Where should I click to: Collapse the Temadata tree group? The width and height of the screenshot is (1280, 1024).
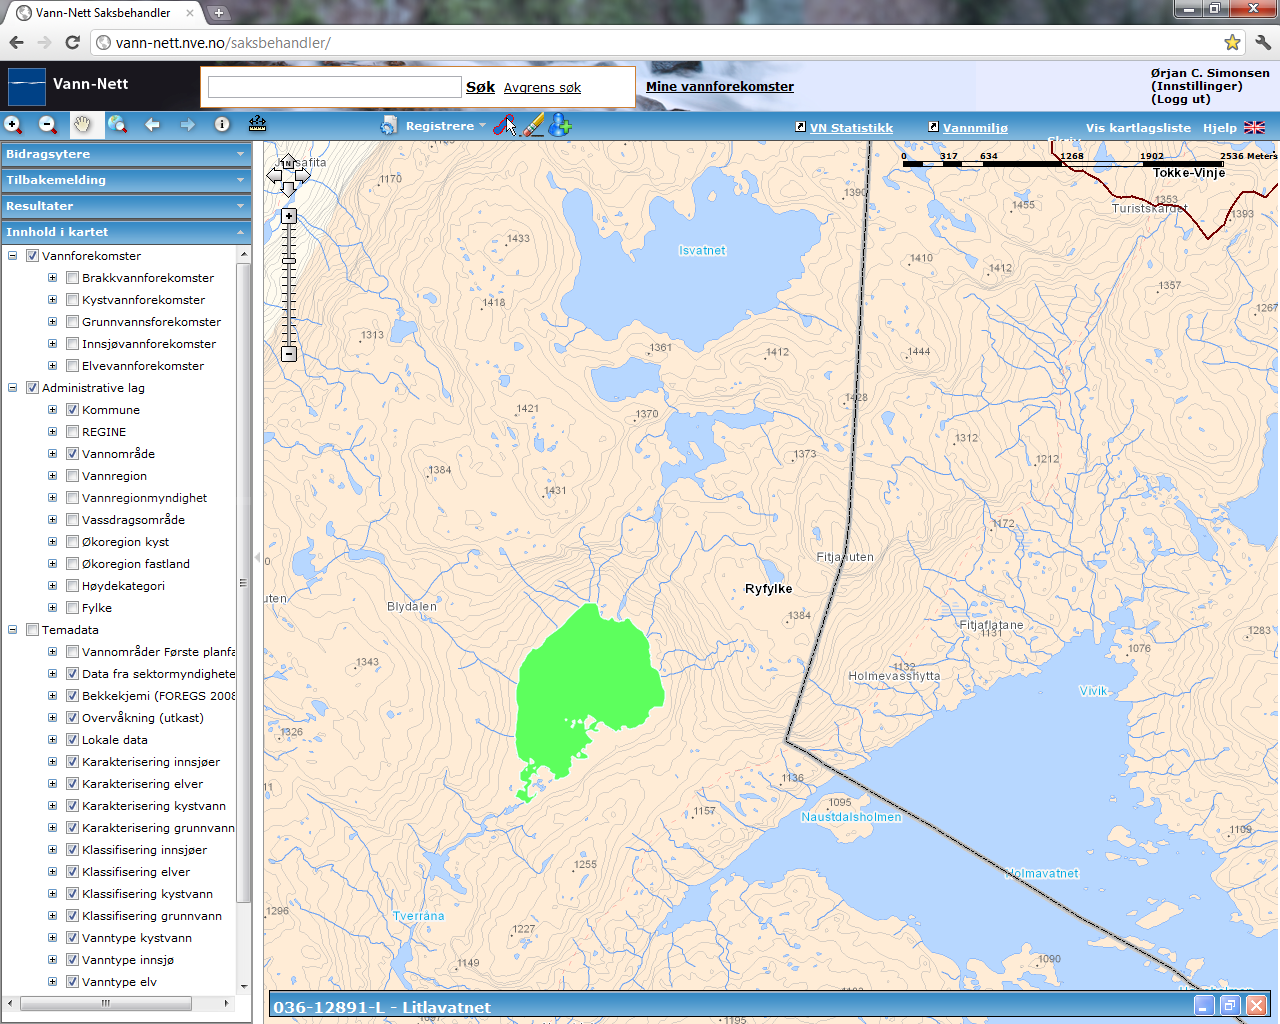[13, 630]
